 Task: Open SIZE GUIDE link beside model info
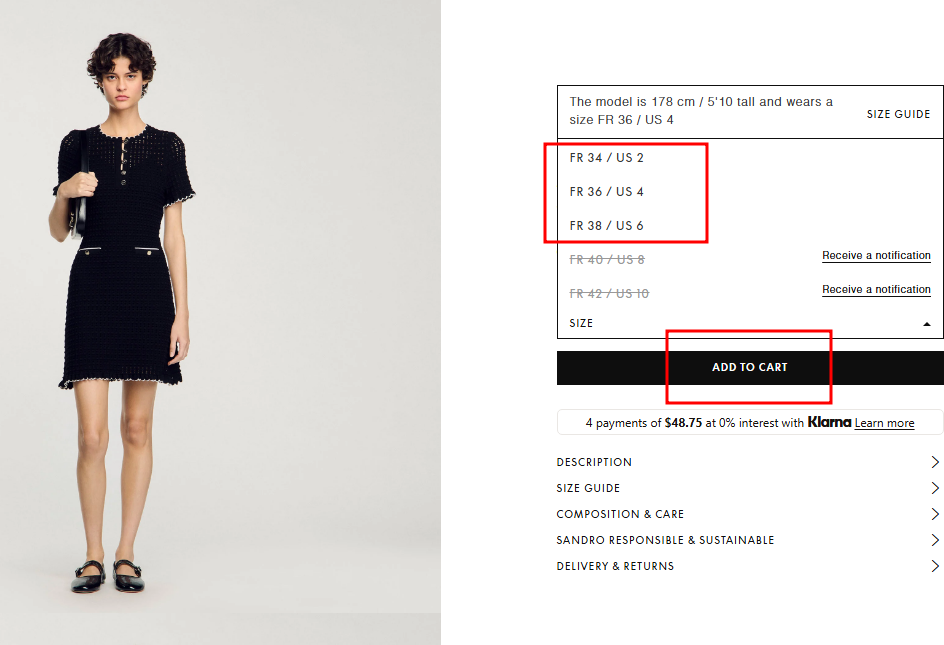898,114
